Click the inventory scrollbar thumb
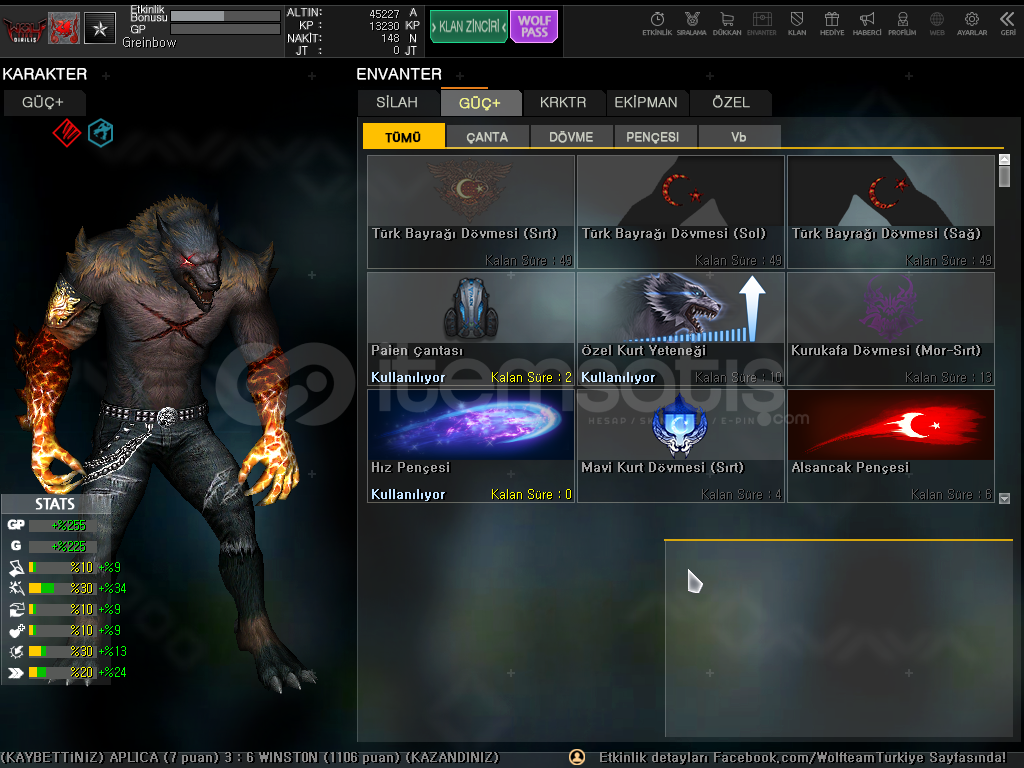This screenshot has height=768, width=1024. [1004, 176]
